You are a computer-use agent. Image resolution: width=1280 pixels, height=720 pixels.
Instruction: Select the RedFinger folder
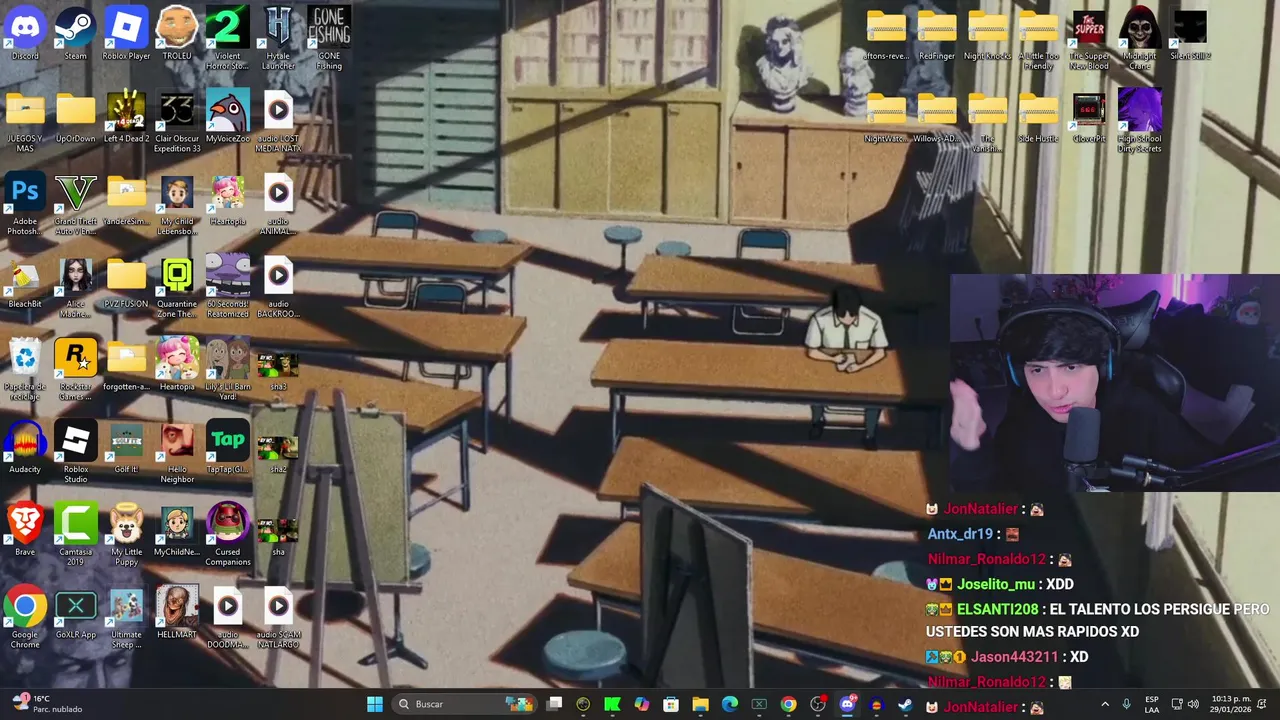coord(937,34)
